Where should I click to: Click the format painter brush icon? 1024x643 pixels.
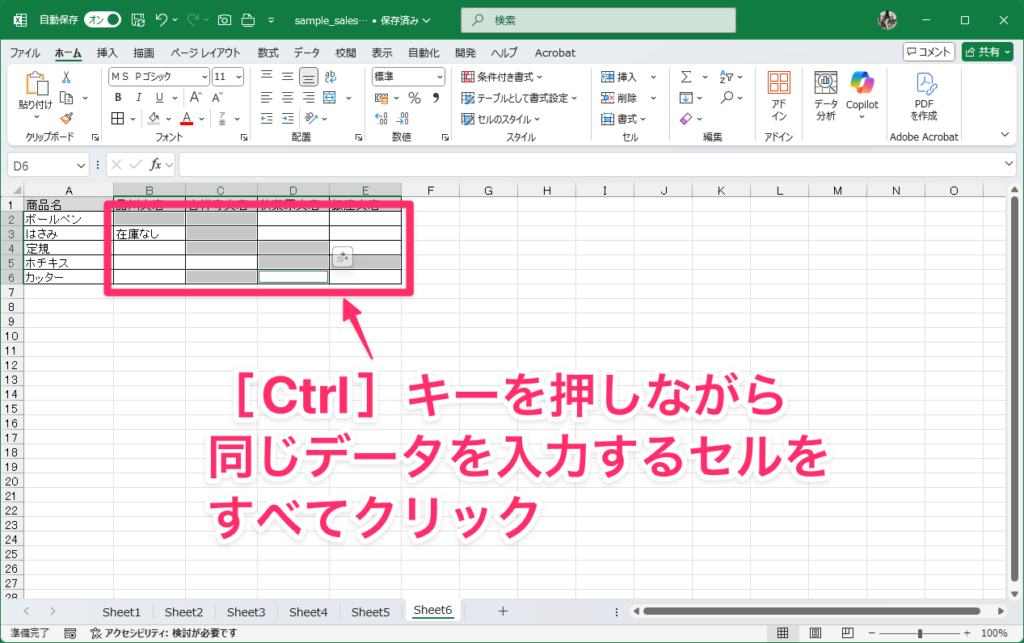point(66,118)
